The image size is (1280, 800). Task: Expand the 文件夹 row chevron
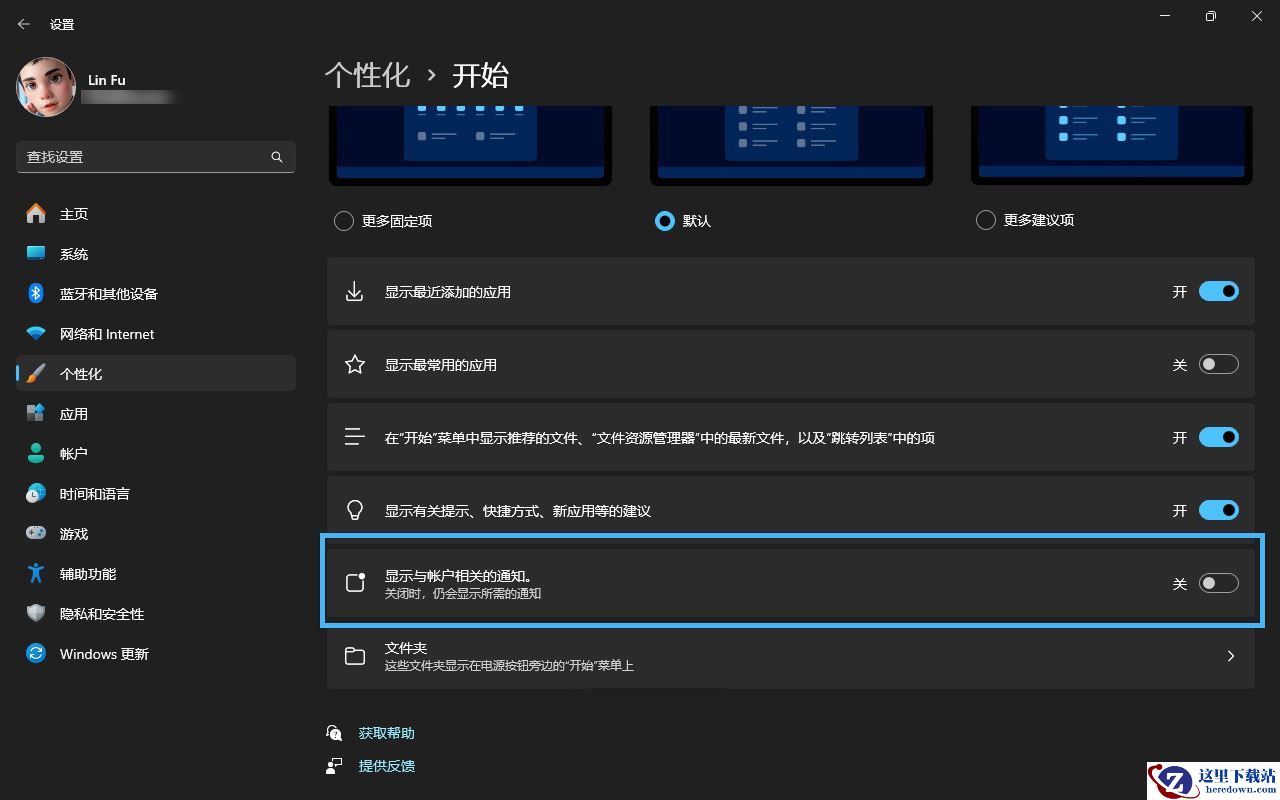1231,656
